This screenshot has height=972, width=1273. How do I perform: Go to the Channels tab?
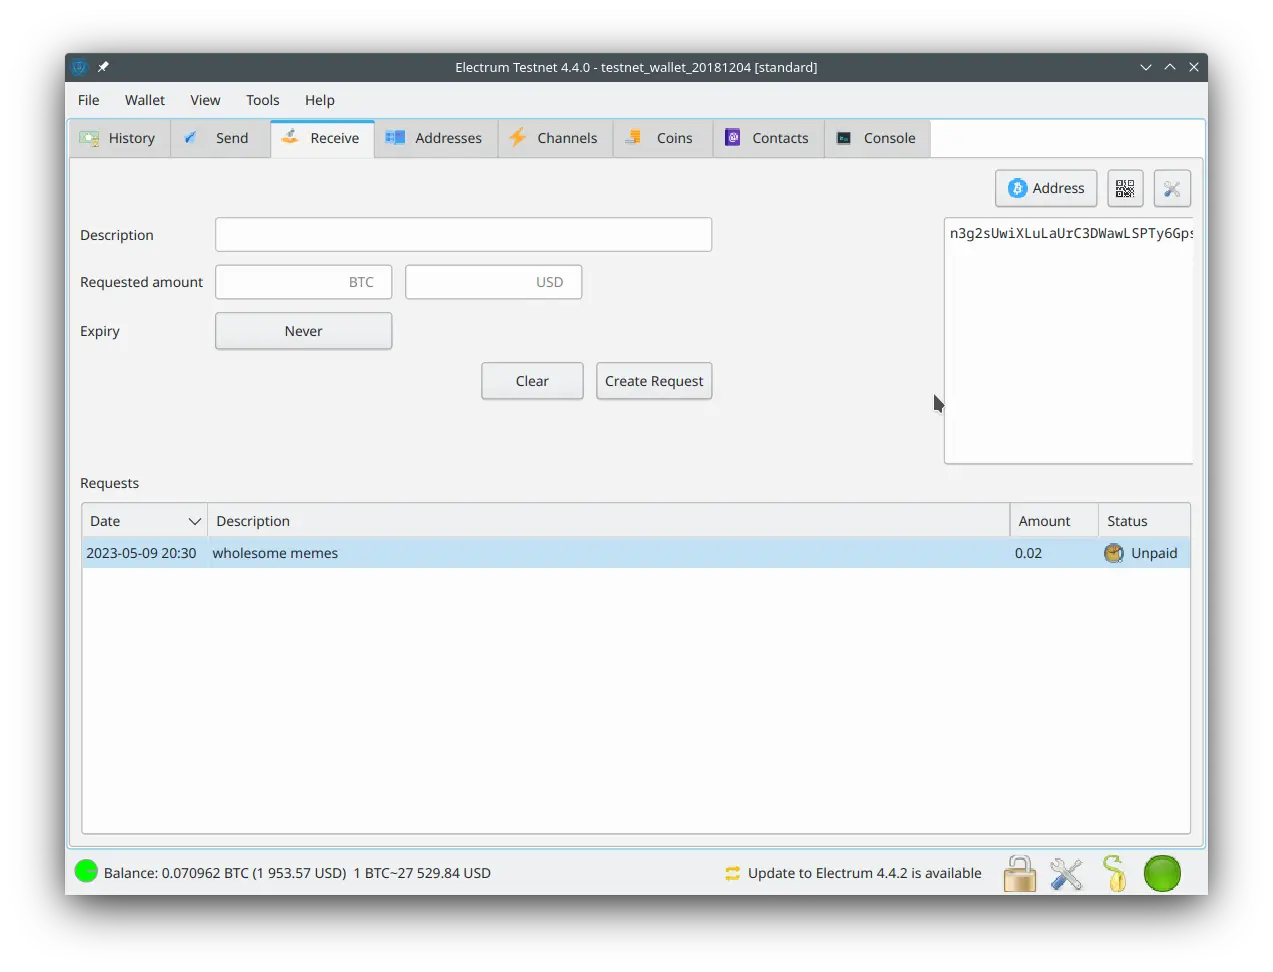coord(555,138)
